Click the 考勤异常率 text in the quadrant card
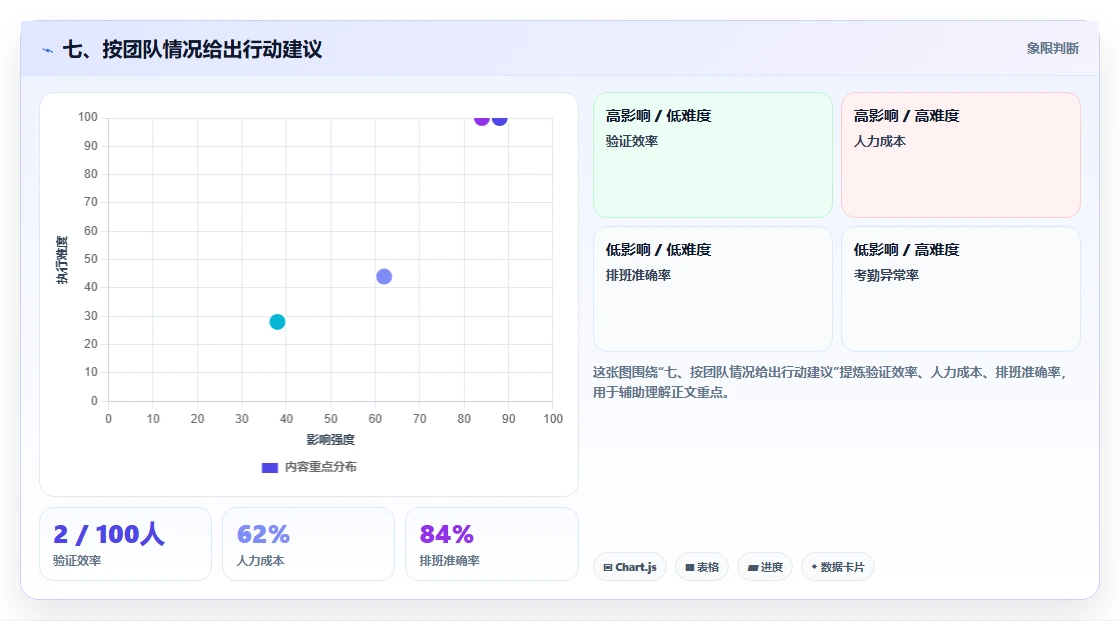The height and width of the screenshot is (621, 1120). point(886,275)
